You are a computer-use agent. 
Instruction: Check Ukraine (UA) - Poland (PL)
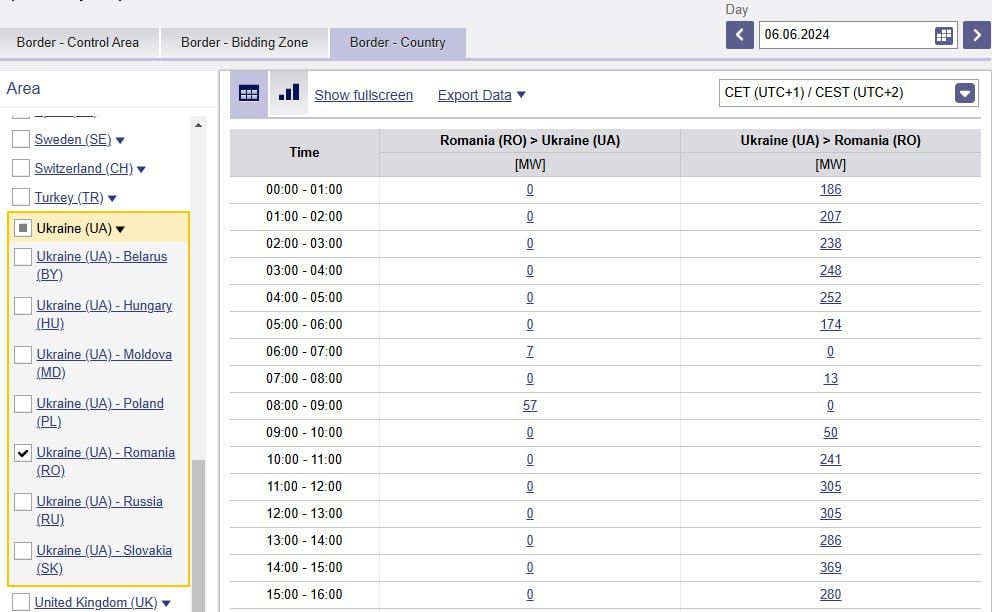pyautogui.click(x=22, y=404)
